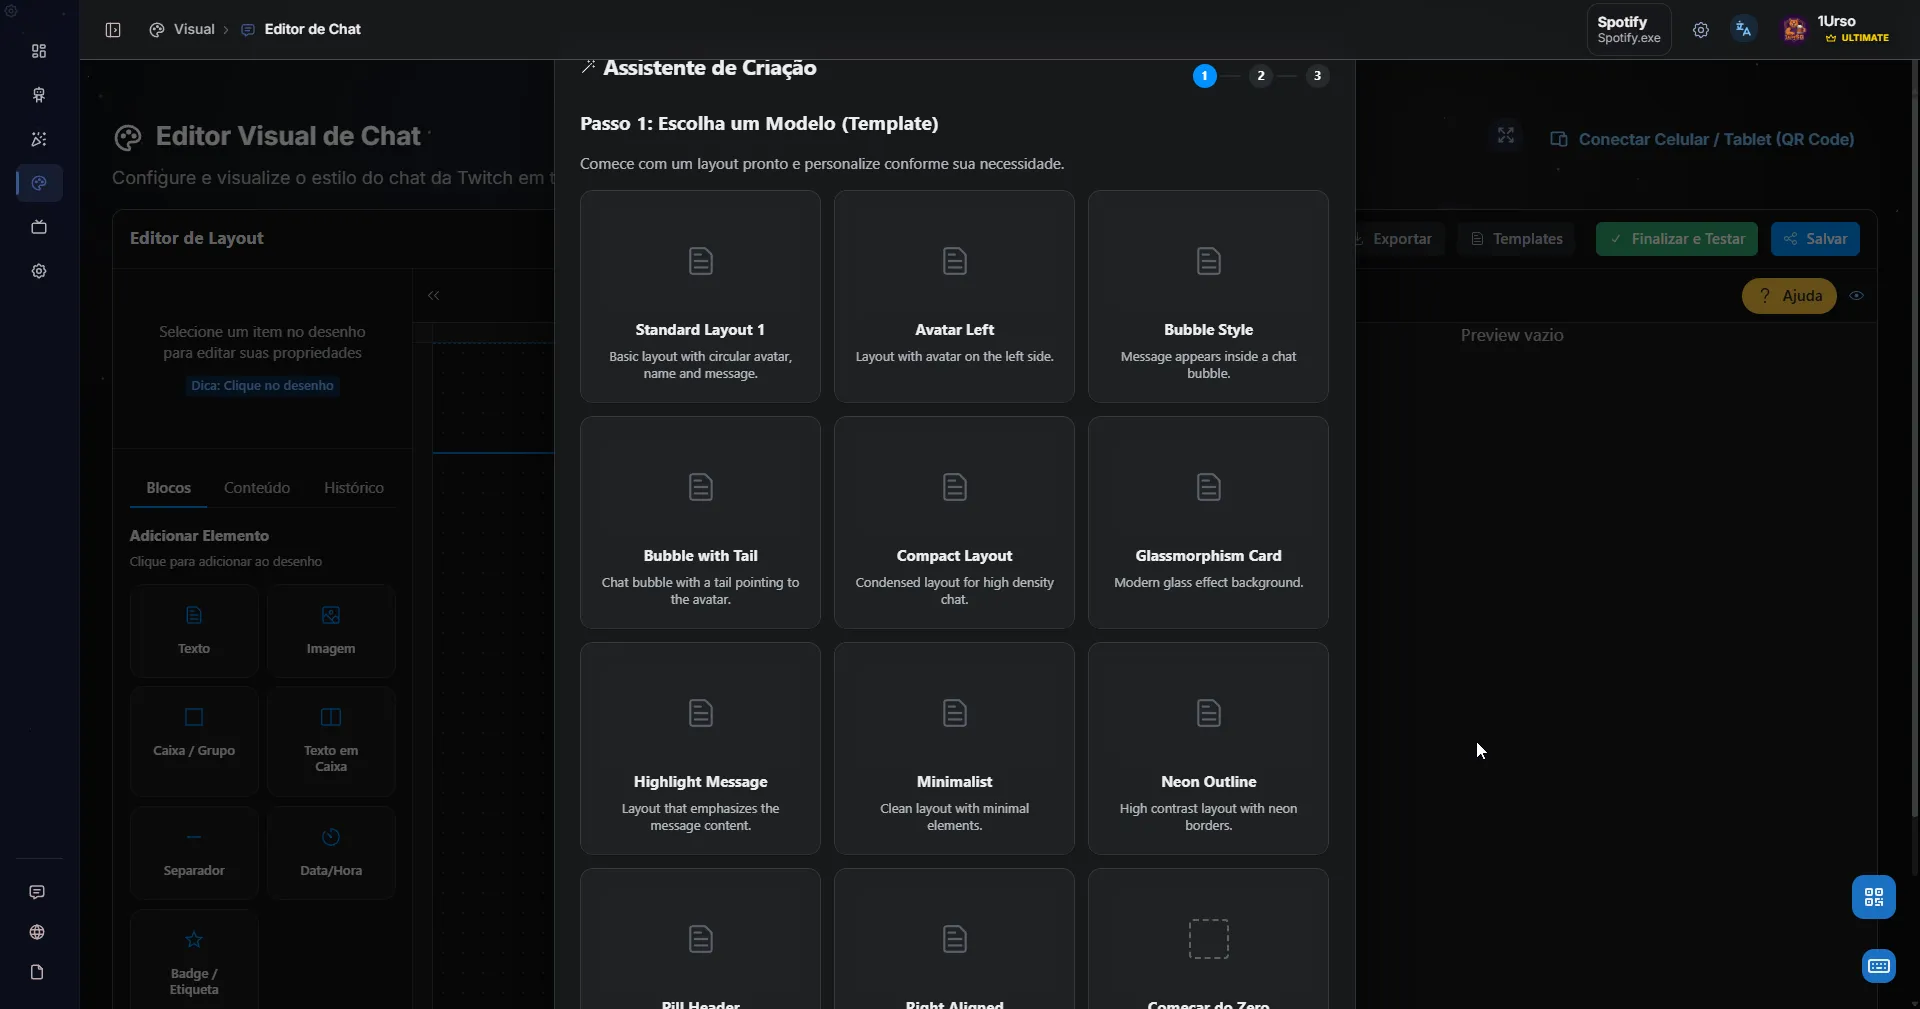The width and height of the screenshot is (1920, 1009).
Task: Select the Bubble Style template
Action: tap(1208, 297)
